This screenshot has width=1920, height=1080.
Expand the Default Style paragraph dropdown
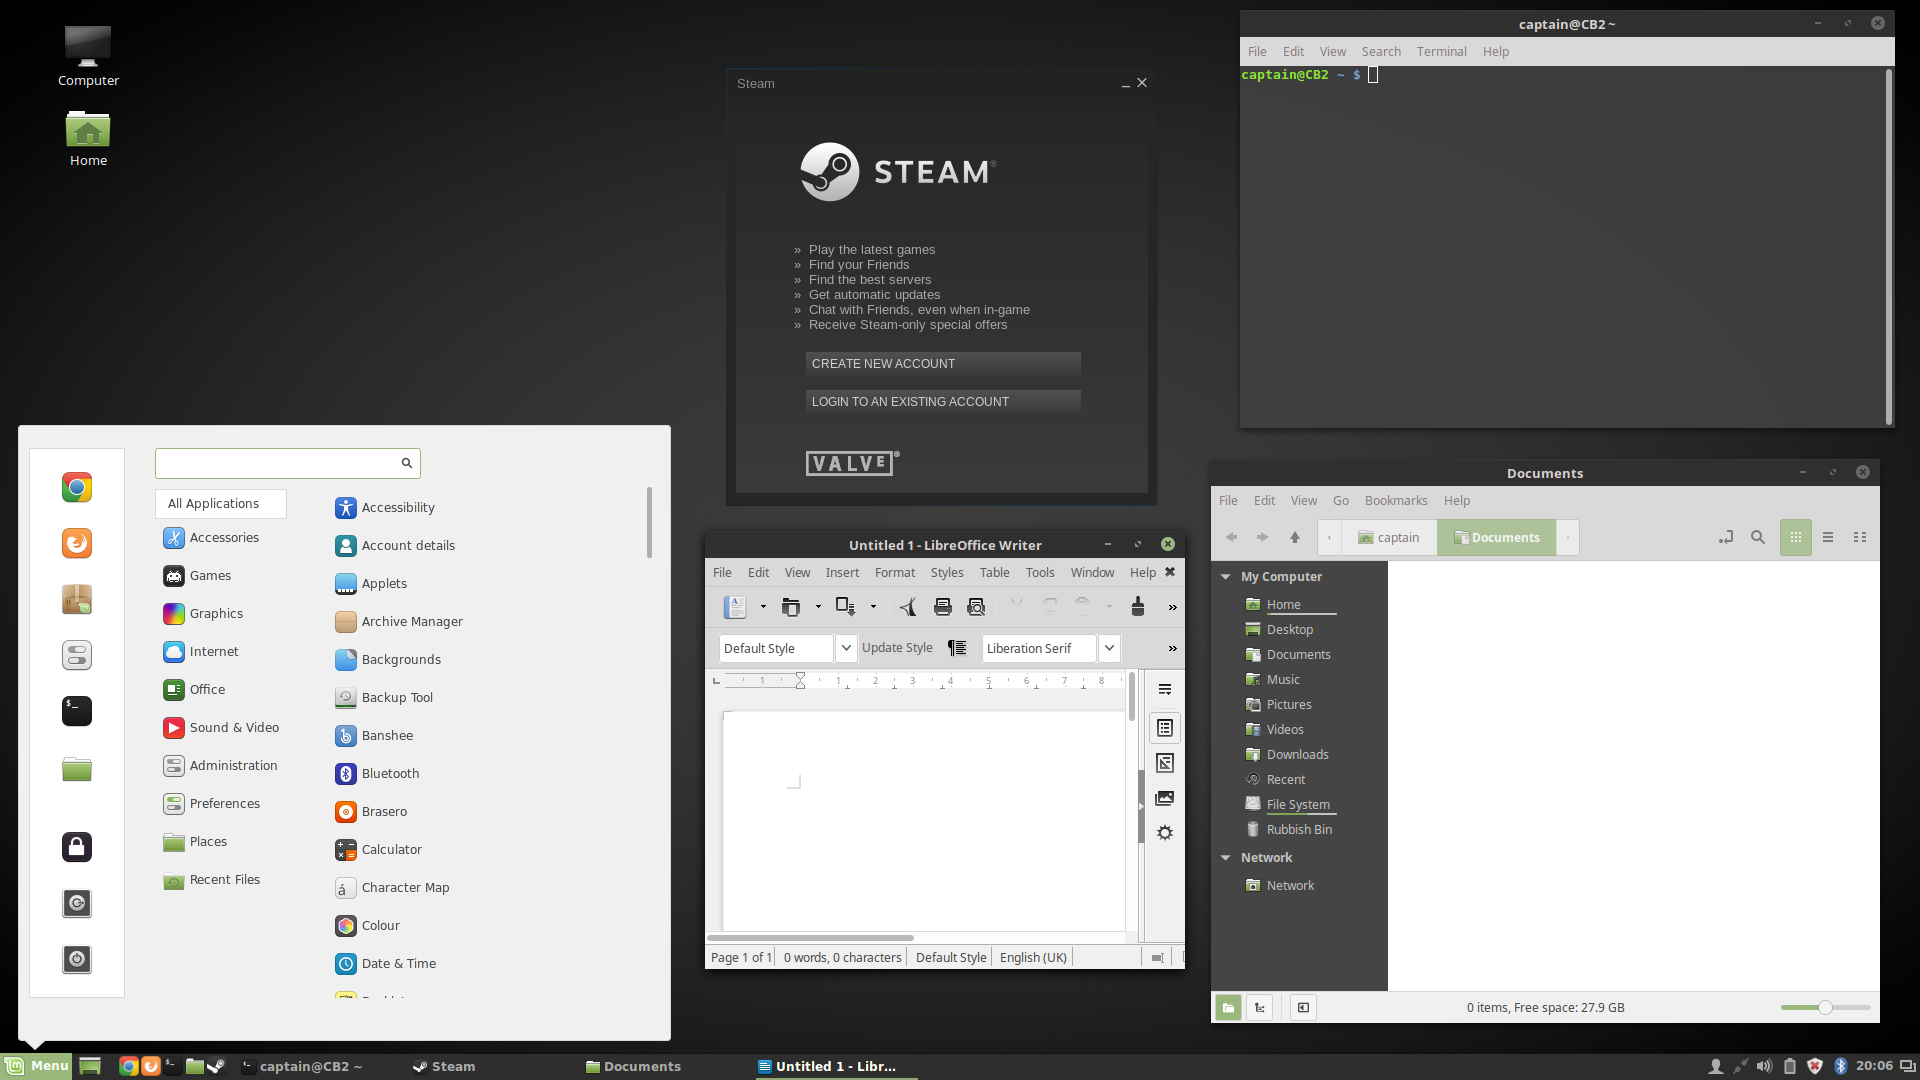[x=846, y=648]
